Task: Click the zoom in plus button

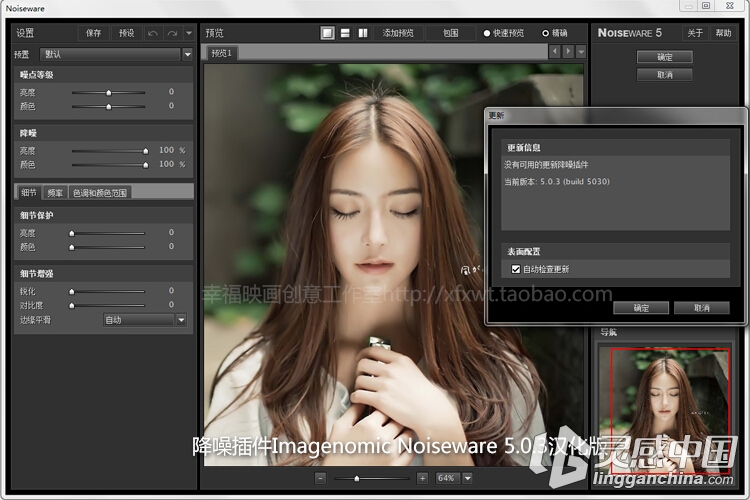Action: (422, 478)
